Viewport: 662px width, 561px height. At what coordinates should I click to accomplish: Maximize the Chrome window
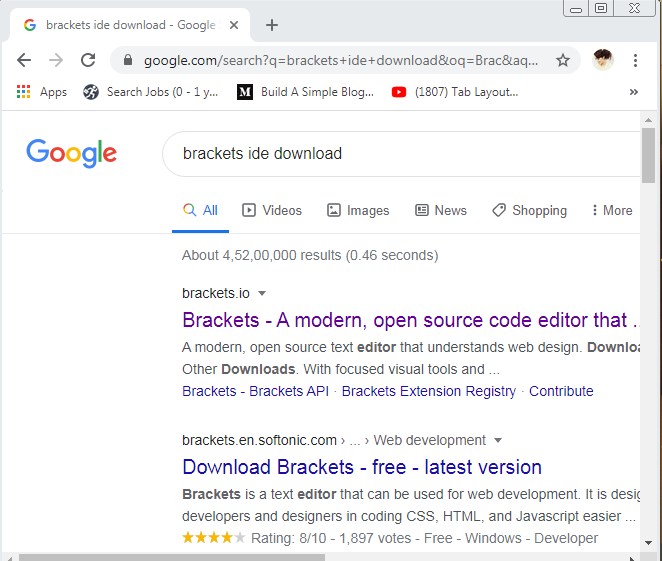pos(601,8)
